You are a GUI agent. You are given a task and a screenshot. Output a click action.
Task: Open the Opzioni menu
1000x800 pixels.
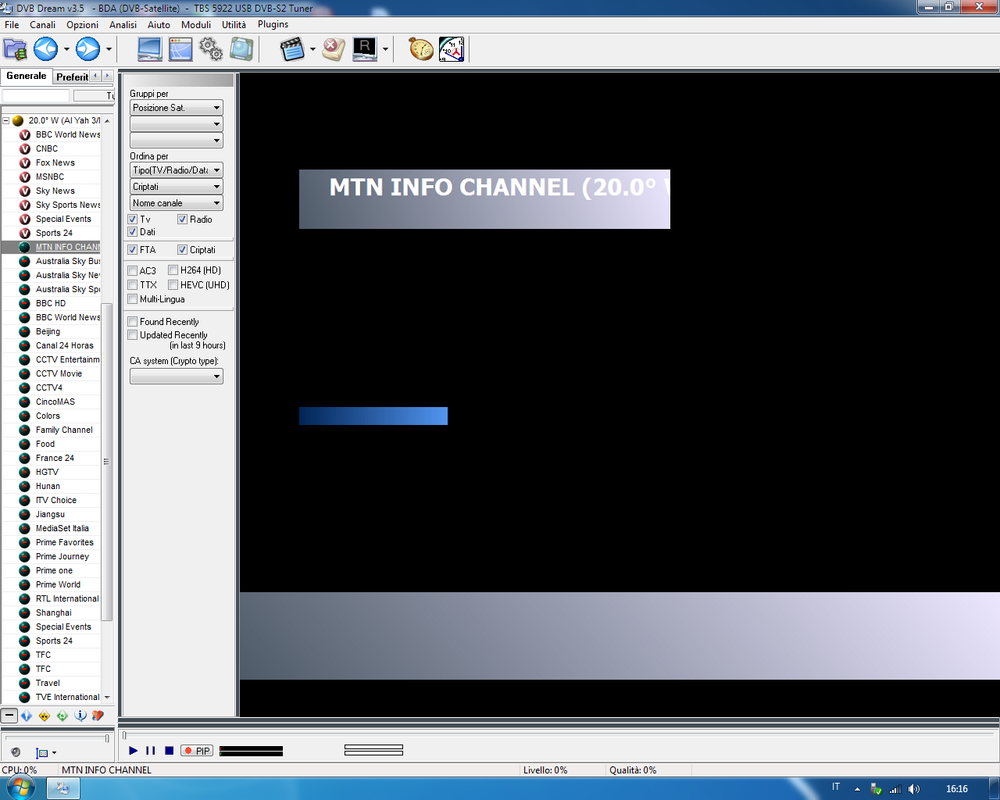click(x=82, y=24)
